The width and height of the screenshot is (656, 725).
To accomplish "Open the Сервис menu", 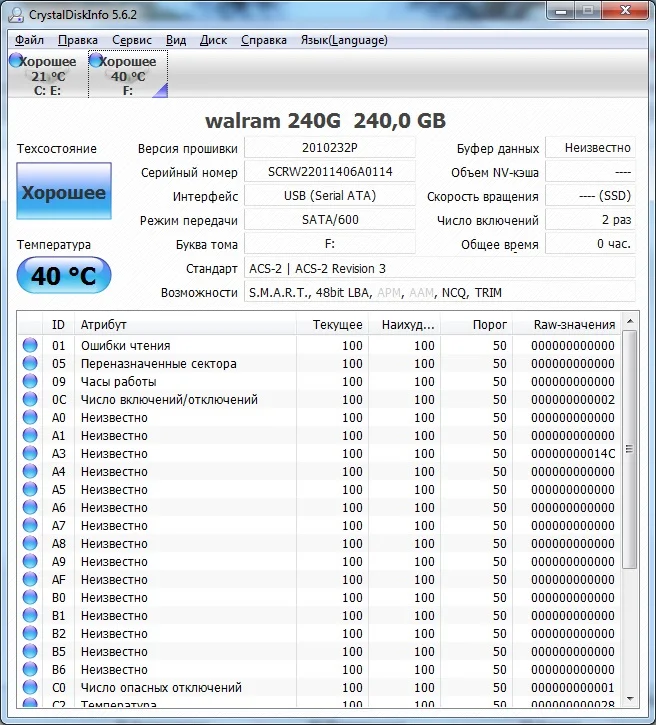I will 132,40.
